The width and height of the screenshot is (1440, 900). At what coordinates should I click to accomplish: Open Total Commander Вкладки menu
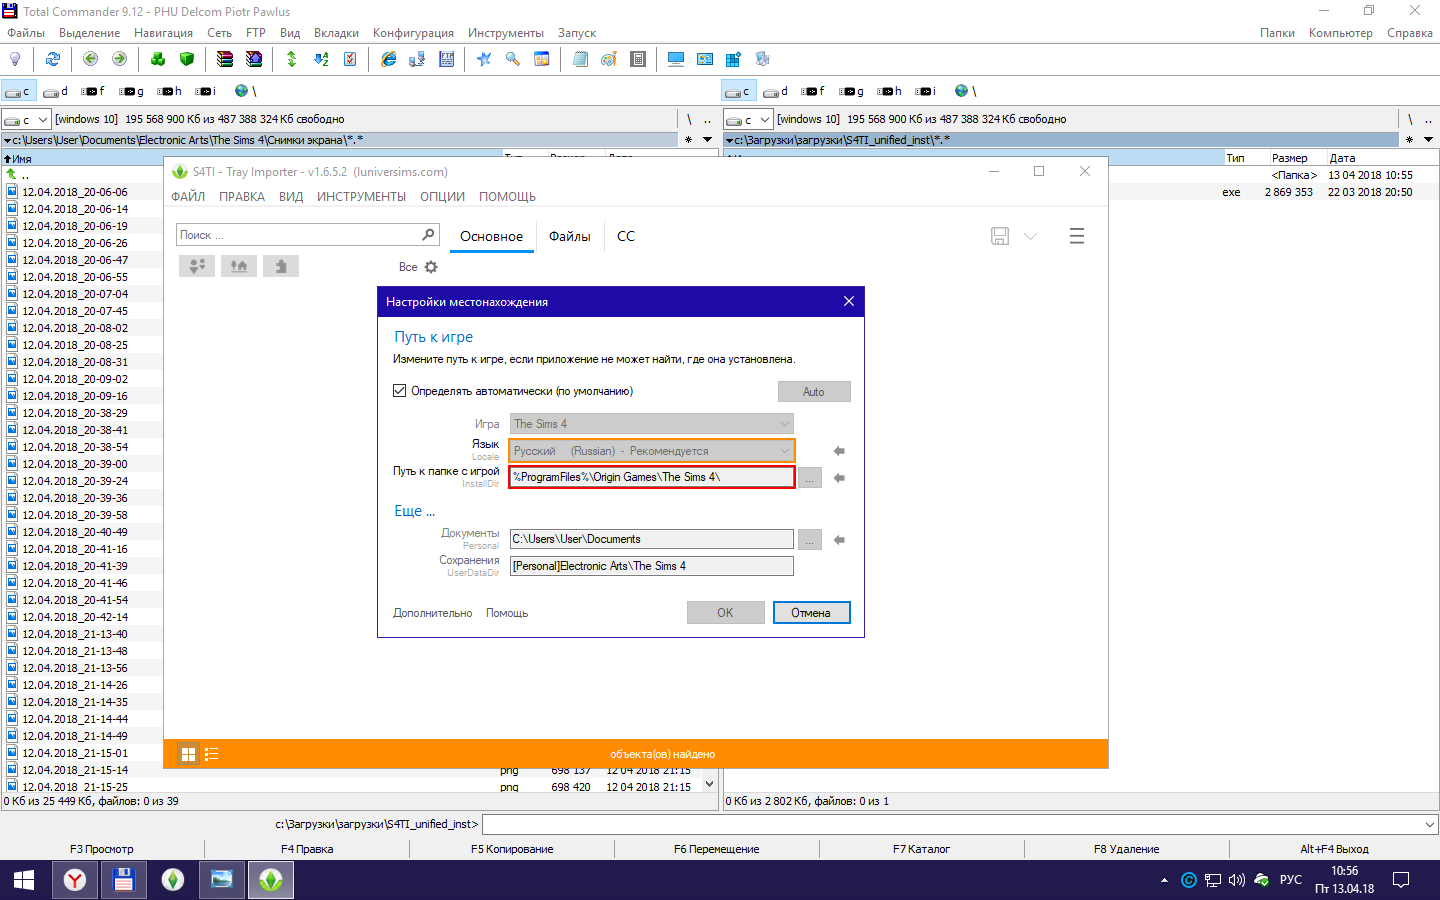(x=336, y=33)
